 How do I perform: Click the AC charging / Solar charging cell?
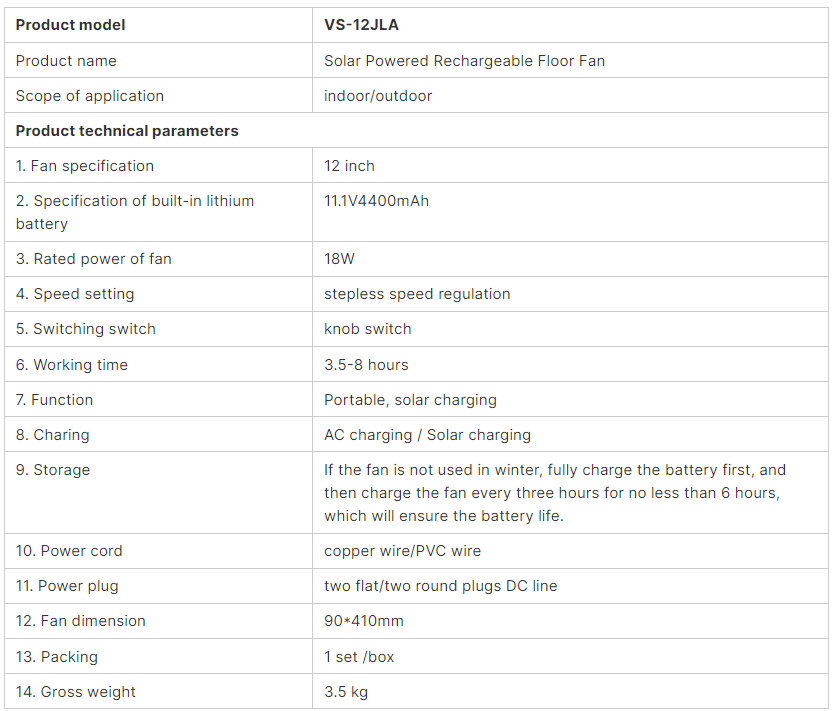(570, 434)
